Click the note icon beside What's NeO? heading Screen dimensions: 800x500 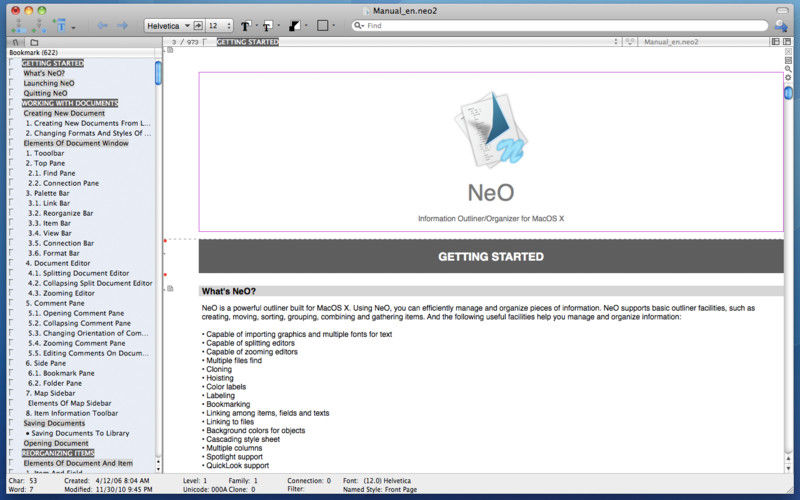point(170,289)
